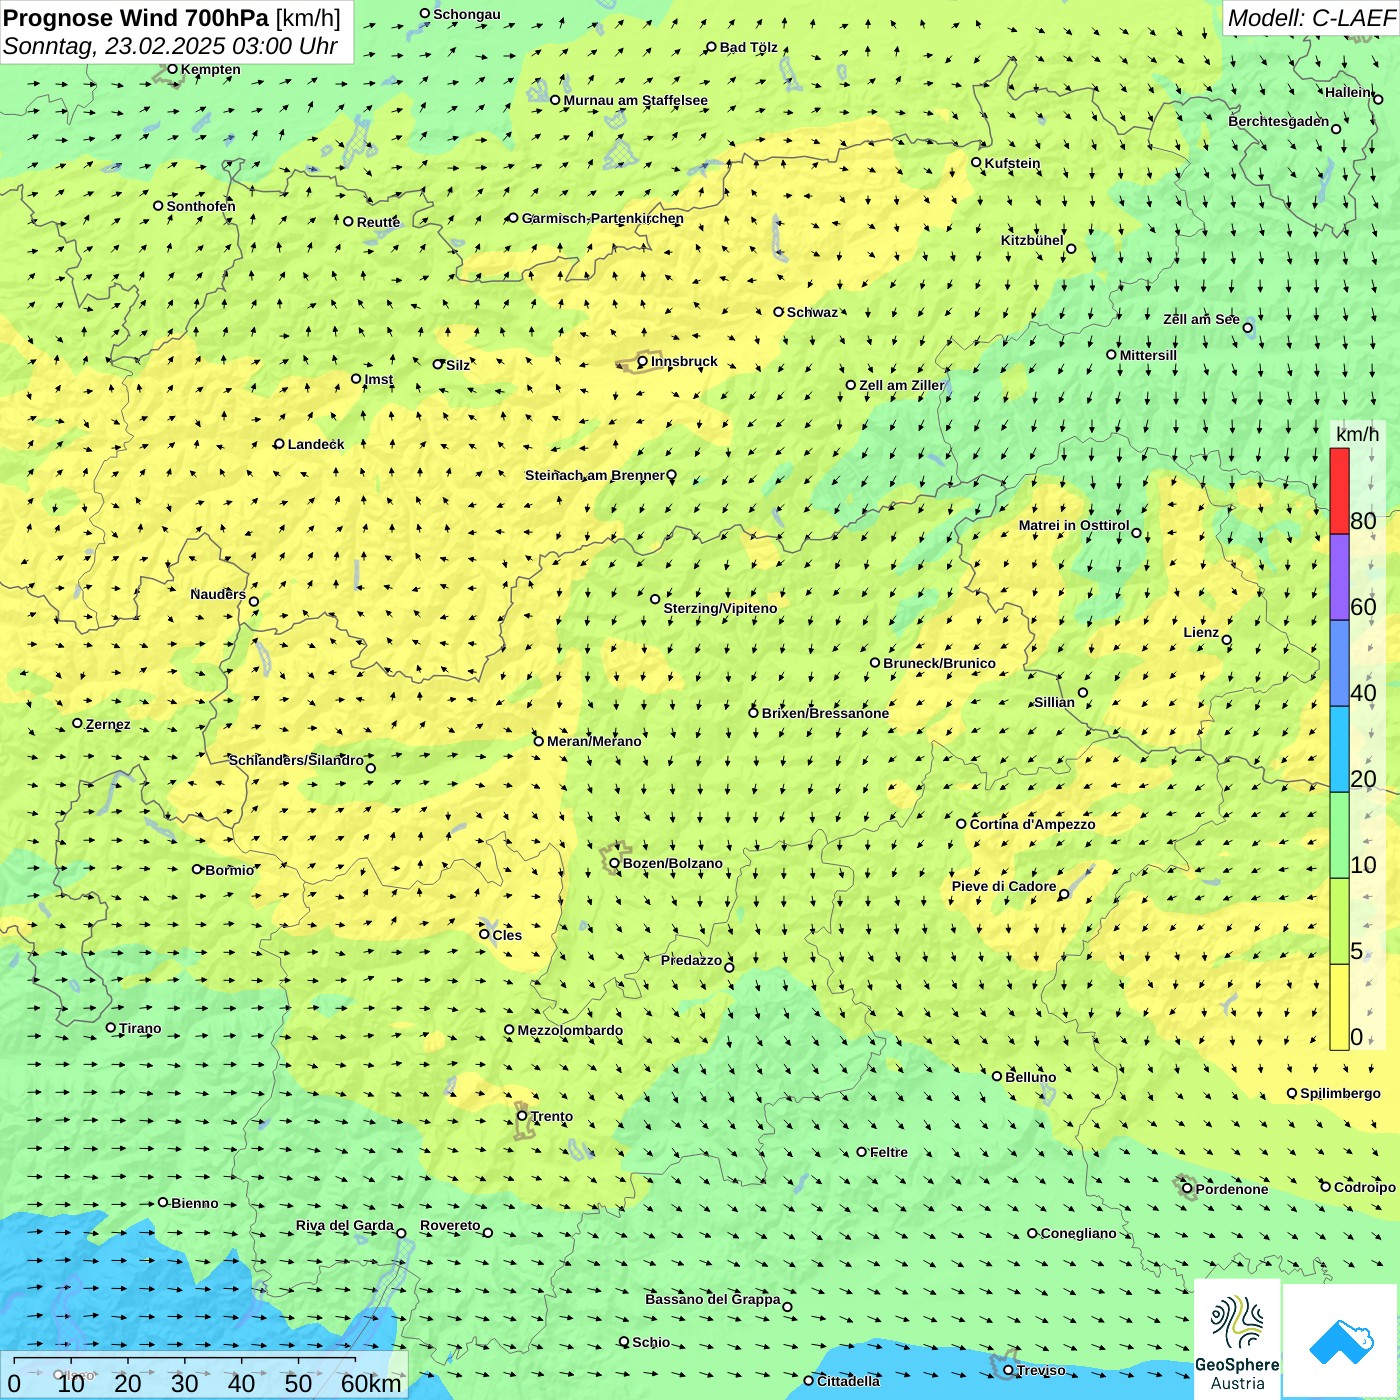Click the Mezzolombardo label
Screen dimensions: 1400x1400
click(x=570, y=1031)
